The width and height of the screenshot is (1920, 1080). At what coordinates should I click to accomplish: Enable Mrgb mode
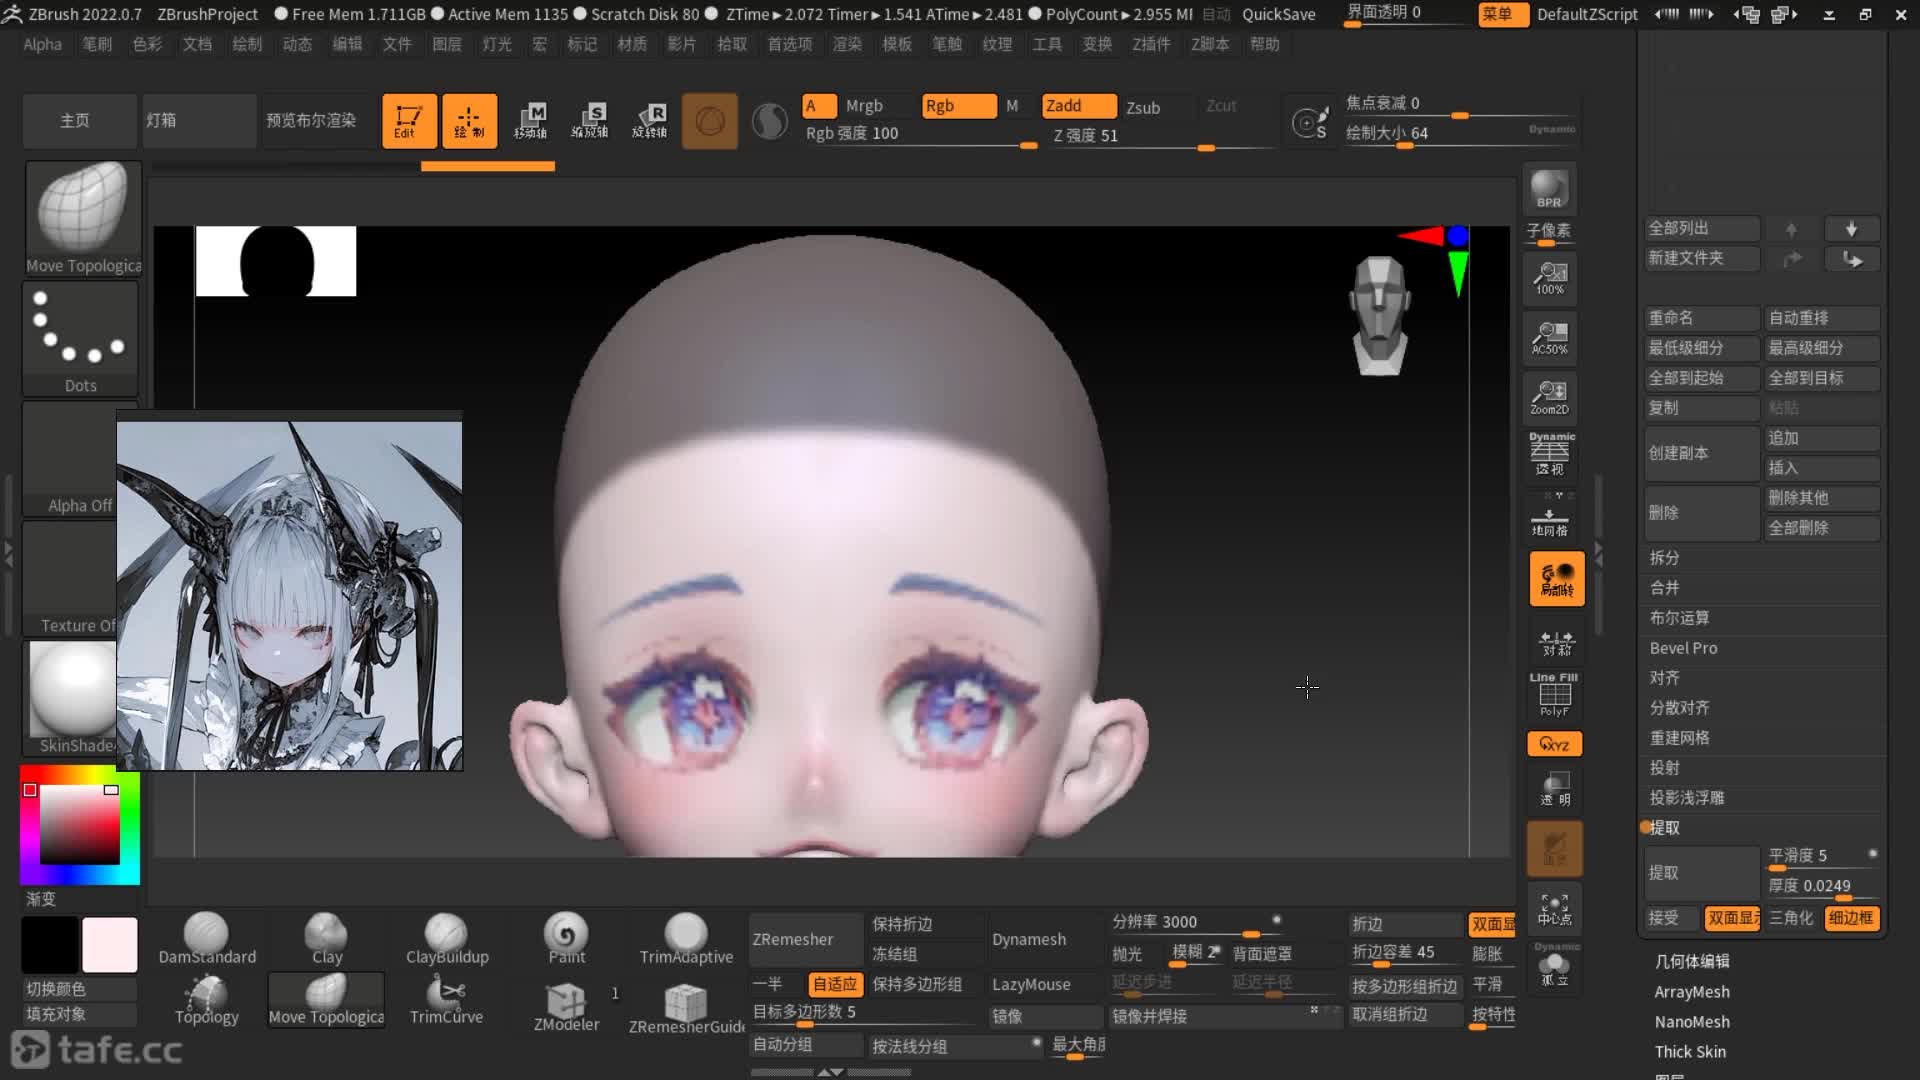click(864, 106)
